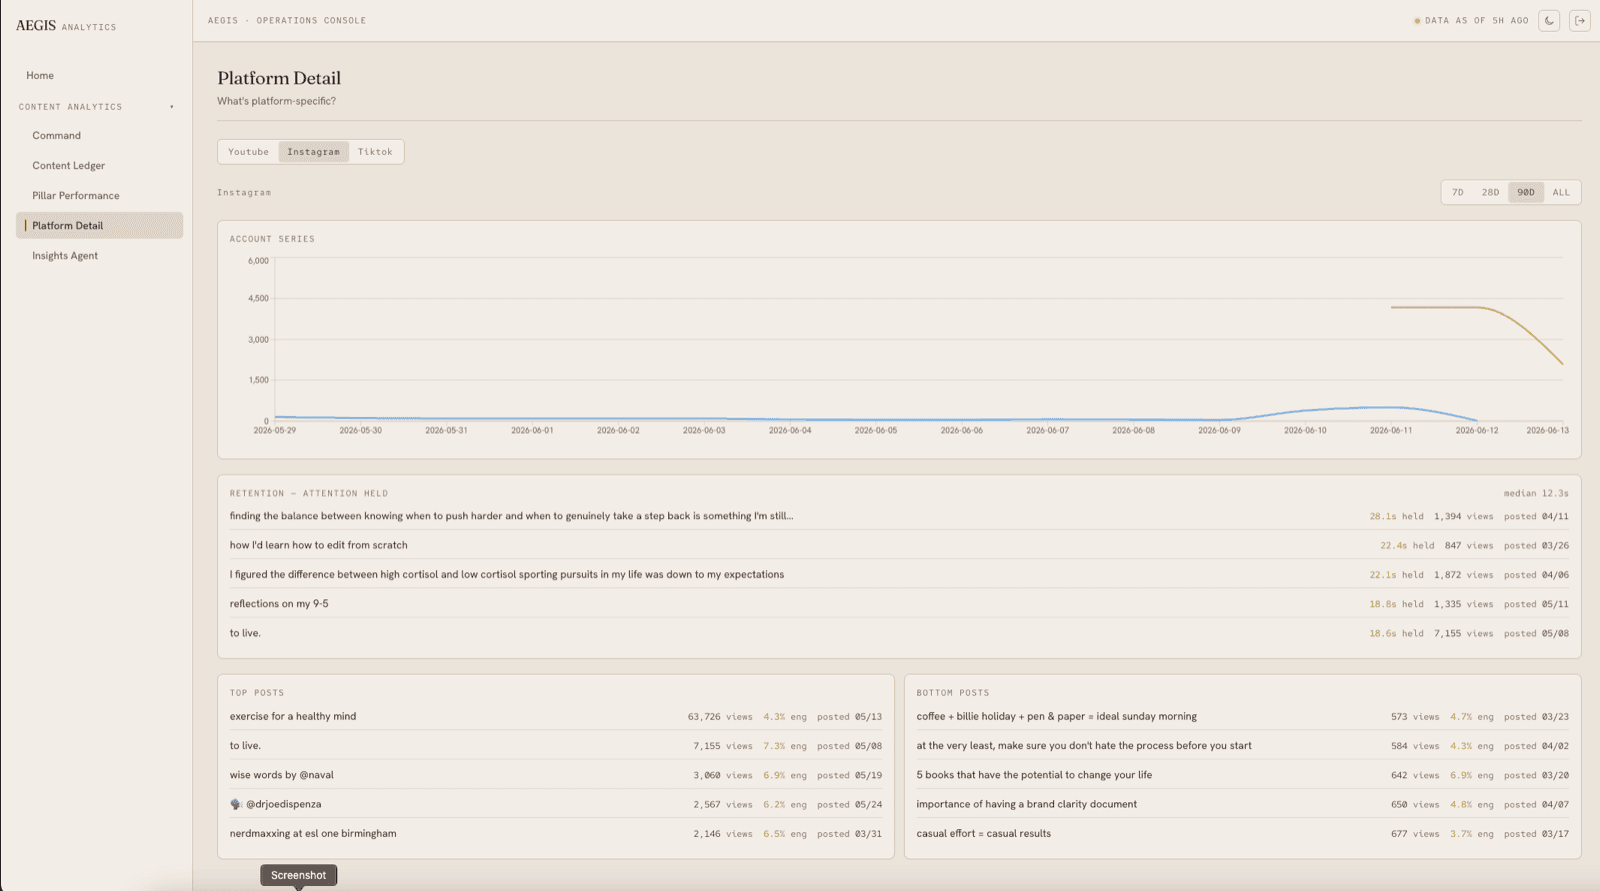Set time range to 90D
Image resolution: width=1600 pixels, height=891 pixels.
click(1526, 192)
